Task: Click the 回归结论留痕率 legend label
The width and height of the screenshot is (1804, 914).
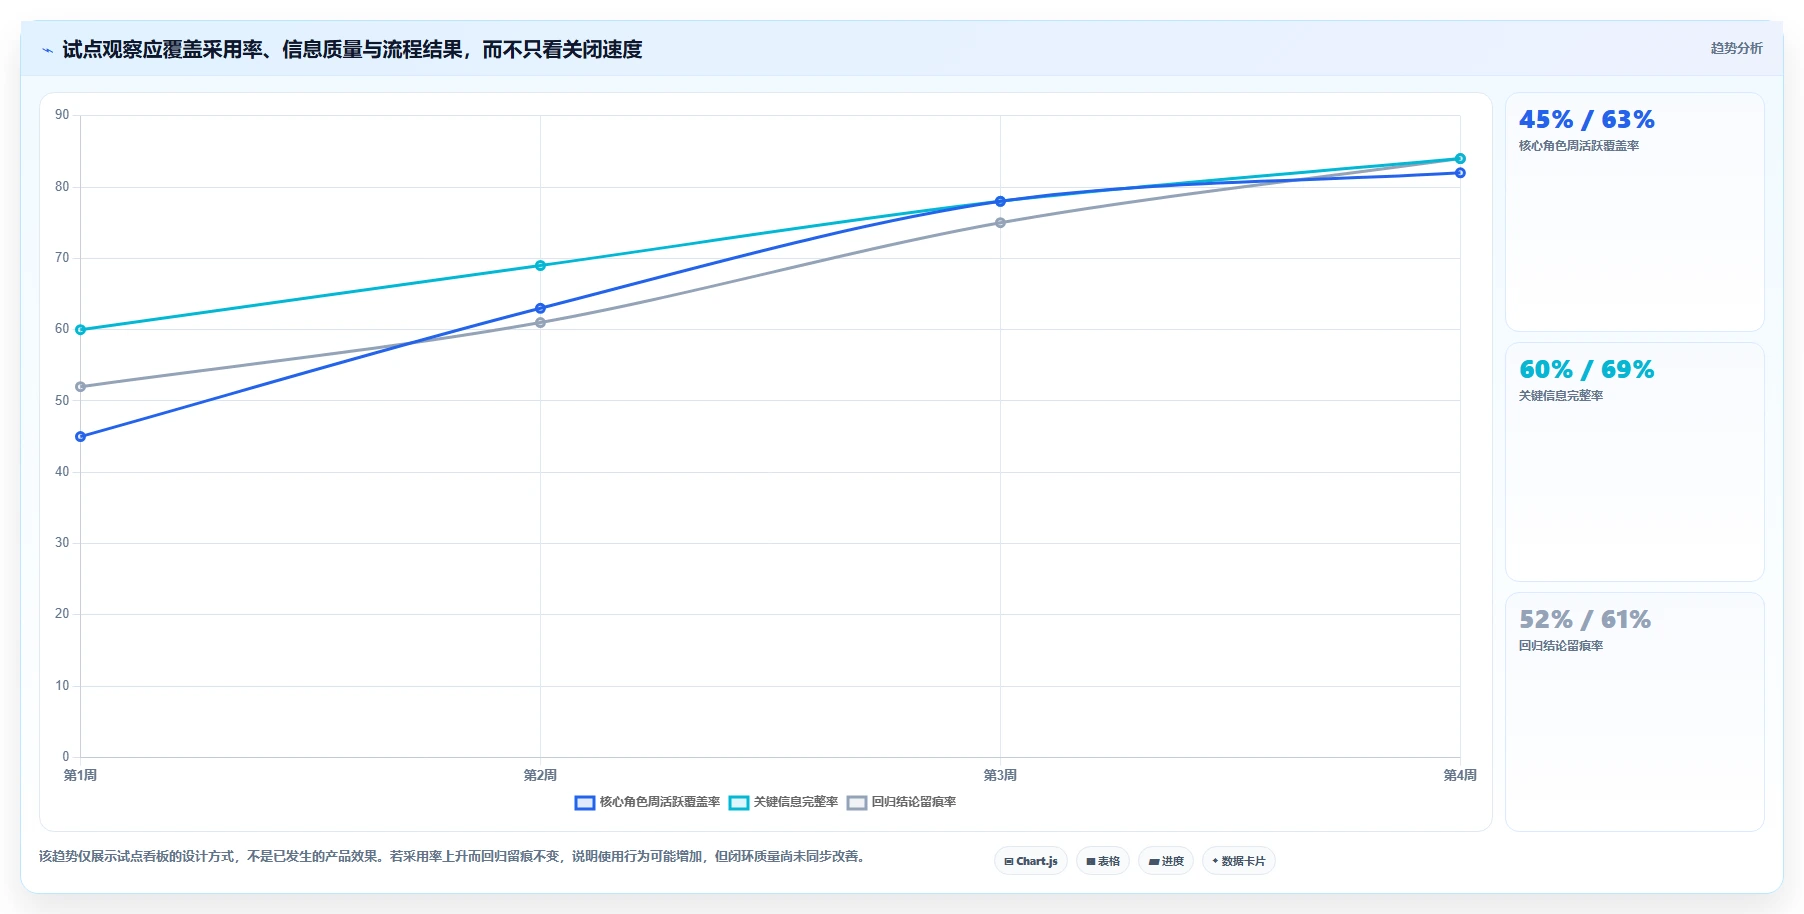Action: point(914,802)
